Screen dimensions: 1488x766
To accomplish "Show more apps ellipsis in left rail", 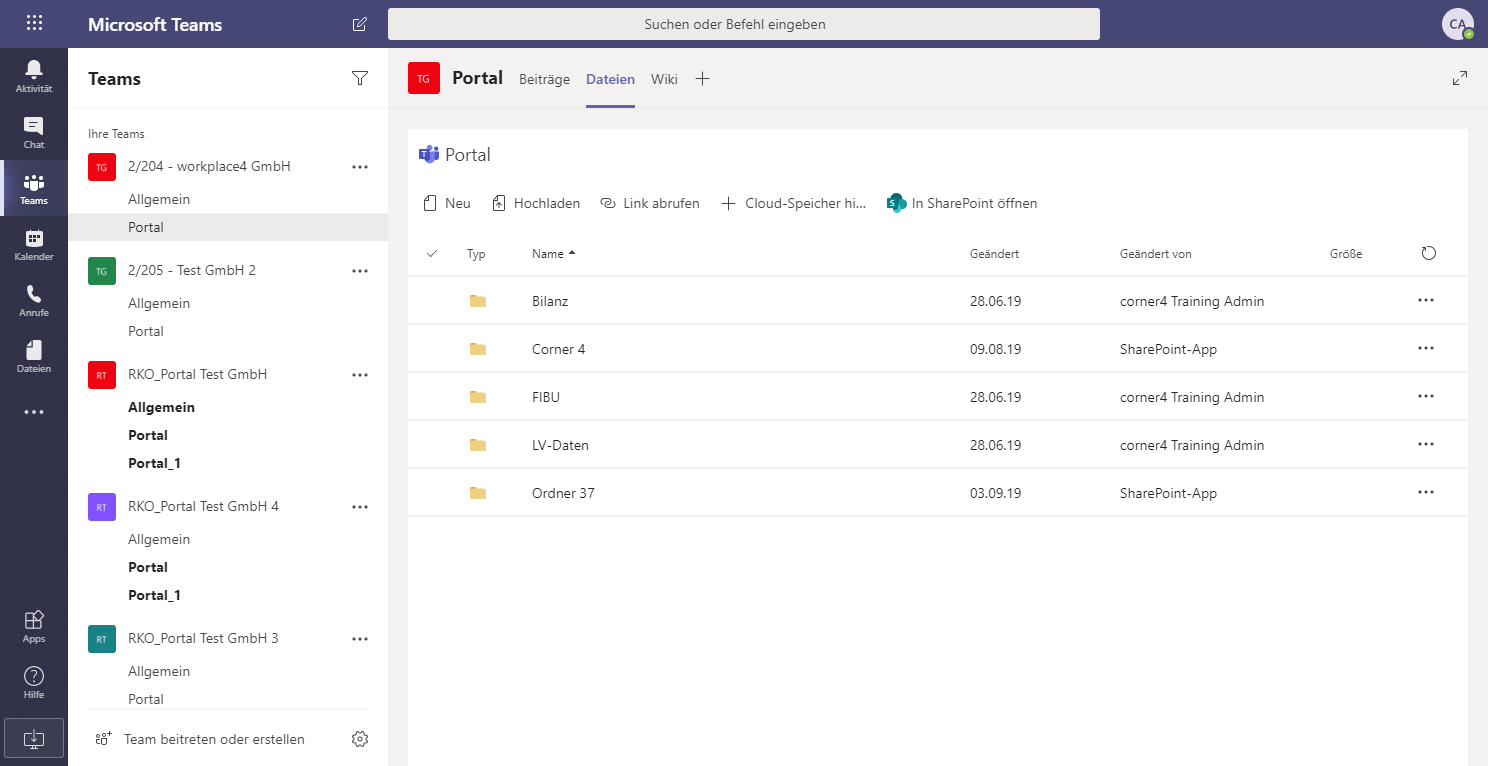I will click(x=34, y=412).
